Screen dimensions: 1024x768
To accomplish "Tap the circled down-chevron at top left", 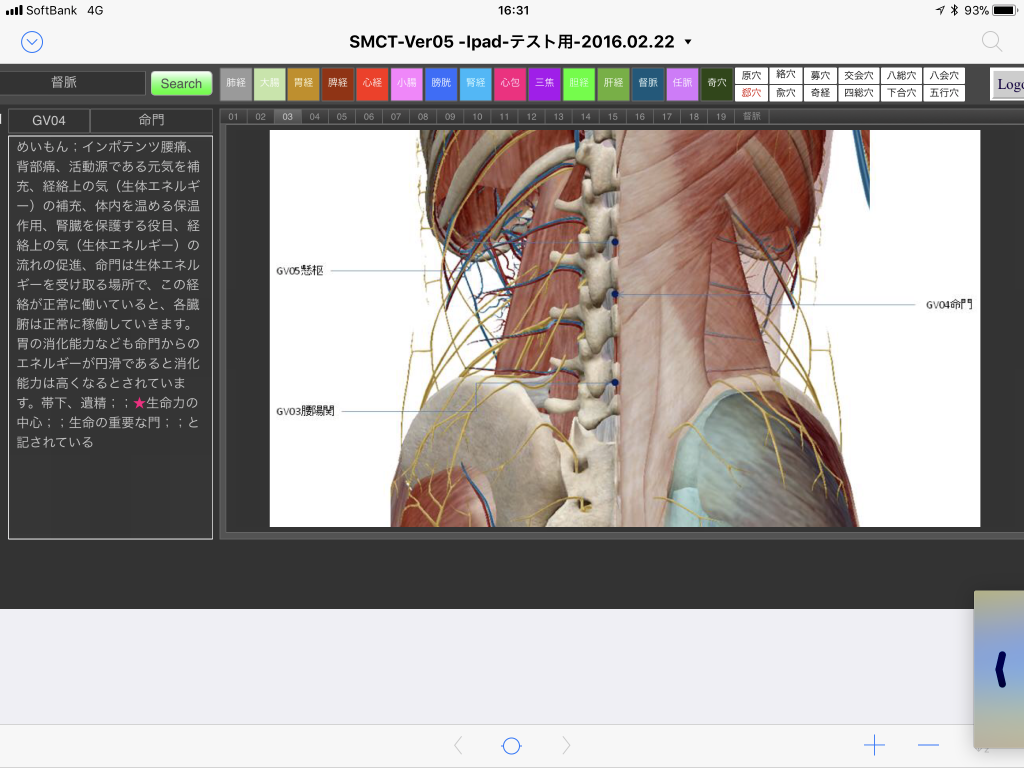I will point(32,42).
